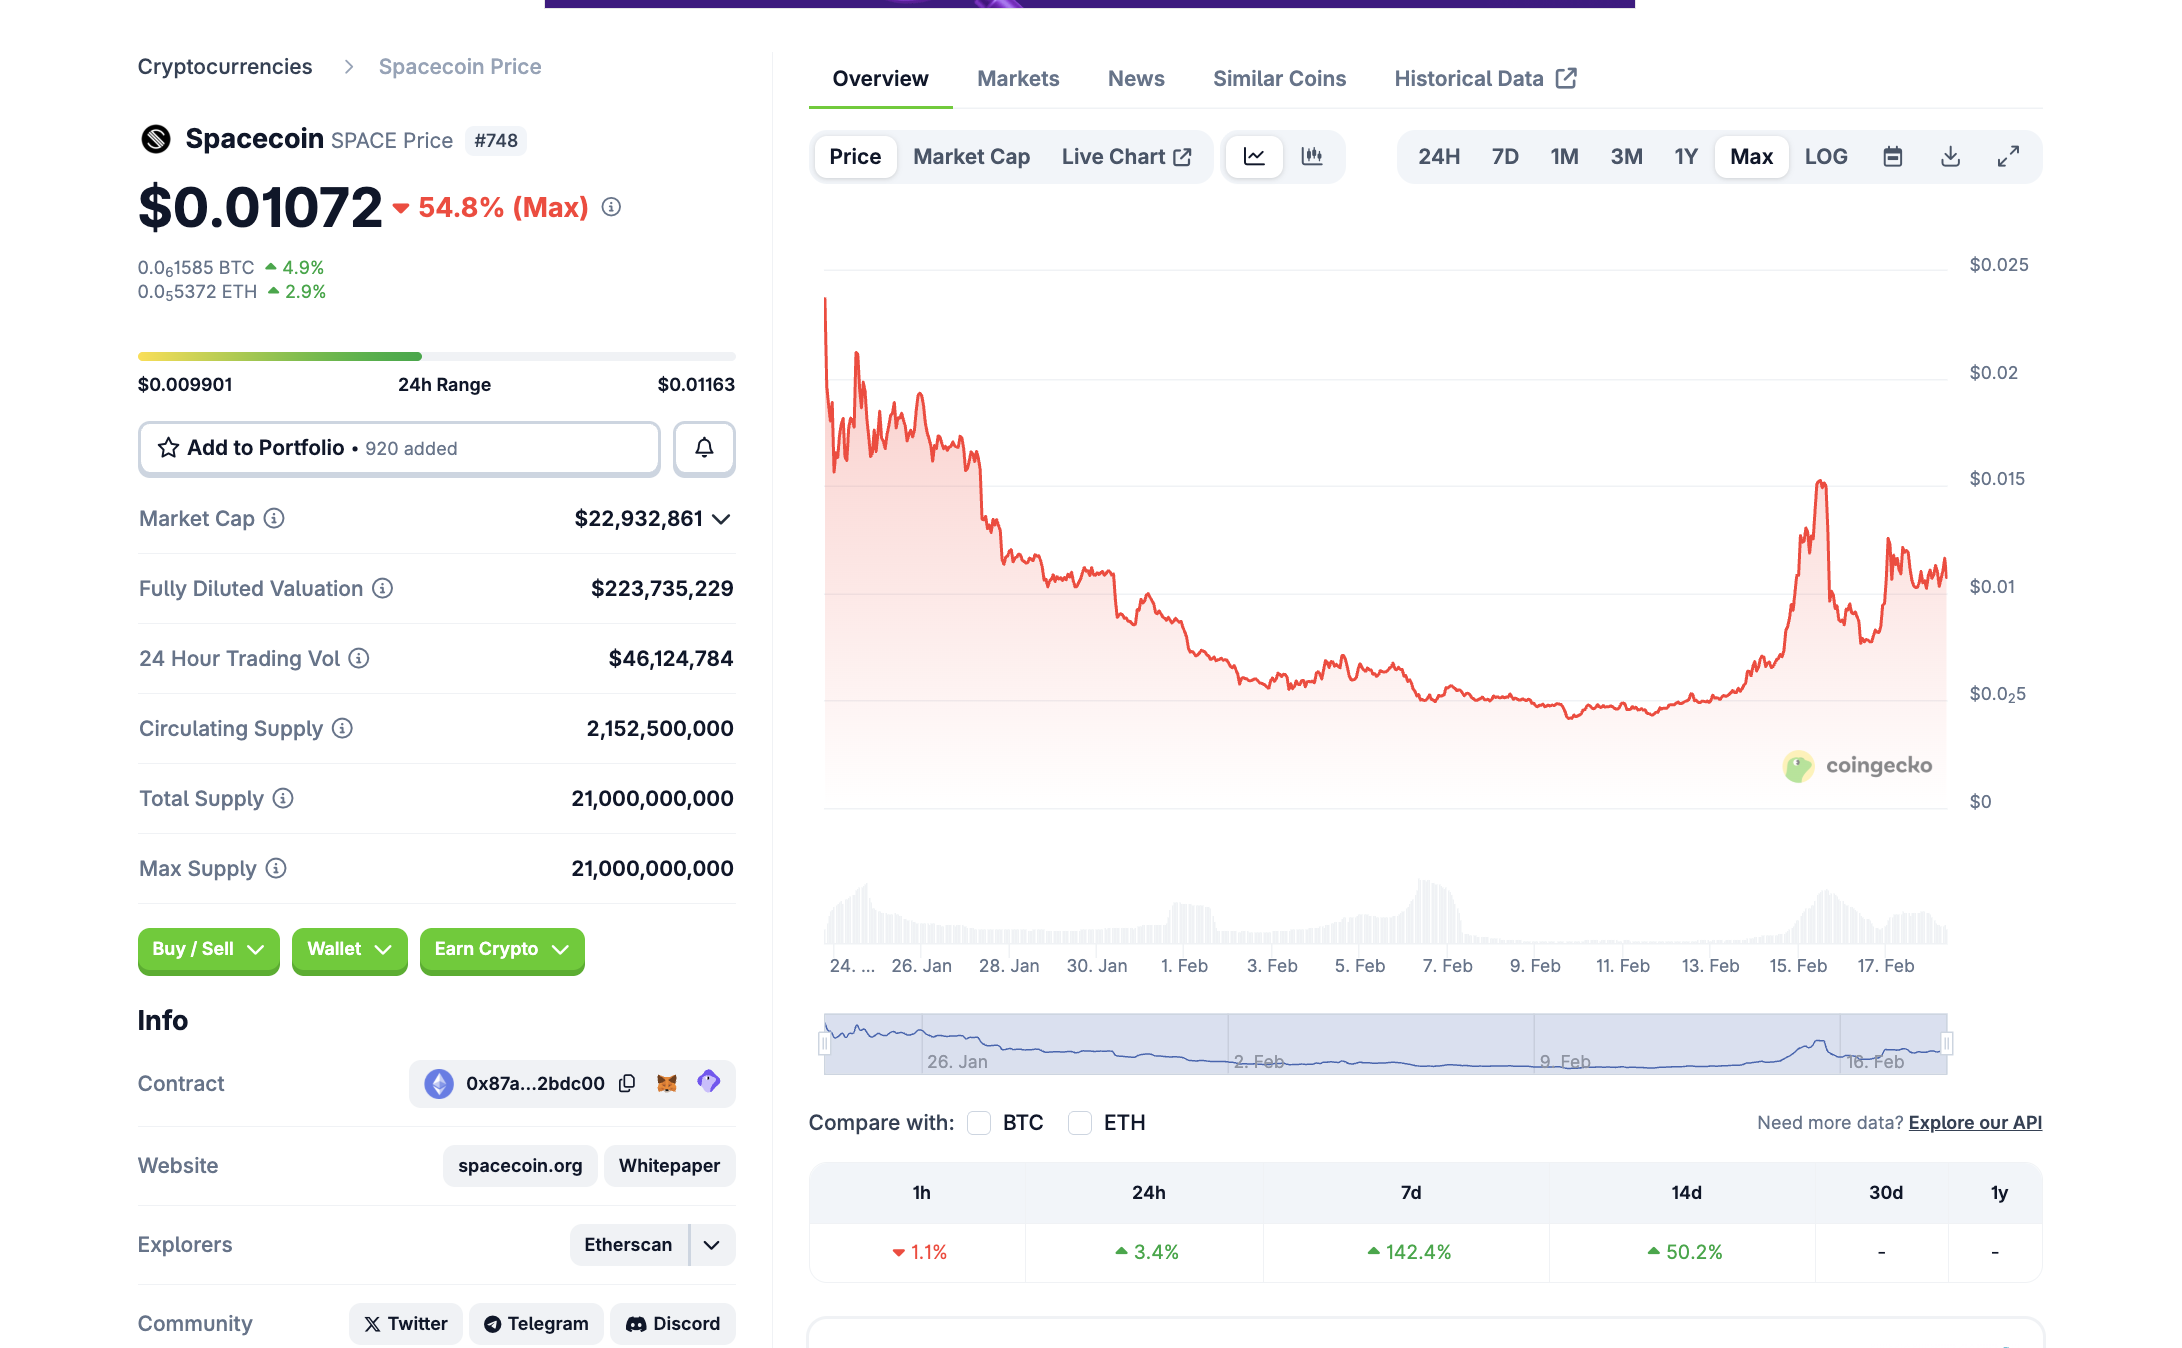Enable BTC comparison checkbox
Viewport: 2182px width, 1348px height.
(979, 1123)
